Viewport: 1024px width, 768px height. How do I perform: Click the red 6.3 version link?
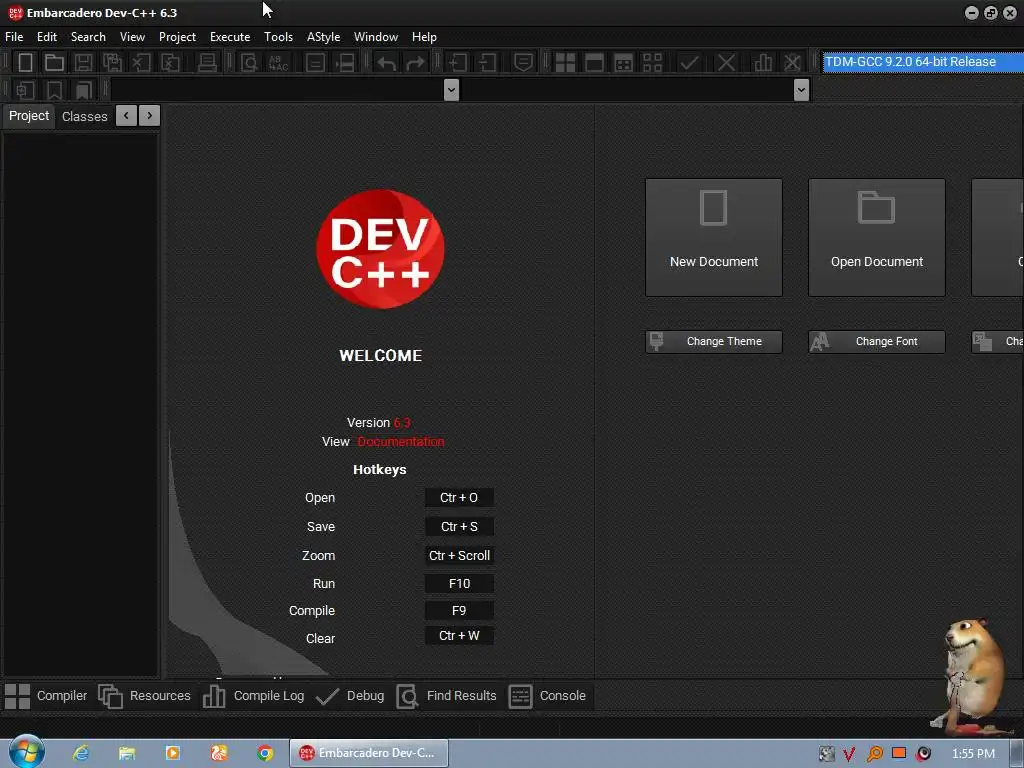(x=402, y=423)
